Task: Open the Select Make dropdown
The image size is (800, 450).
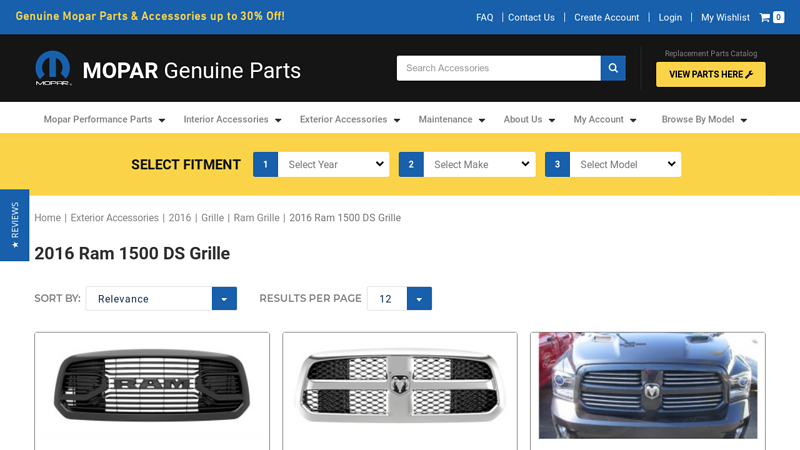Action: pos(480,164)
